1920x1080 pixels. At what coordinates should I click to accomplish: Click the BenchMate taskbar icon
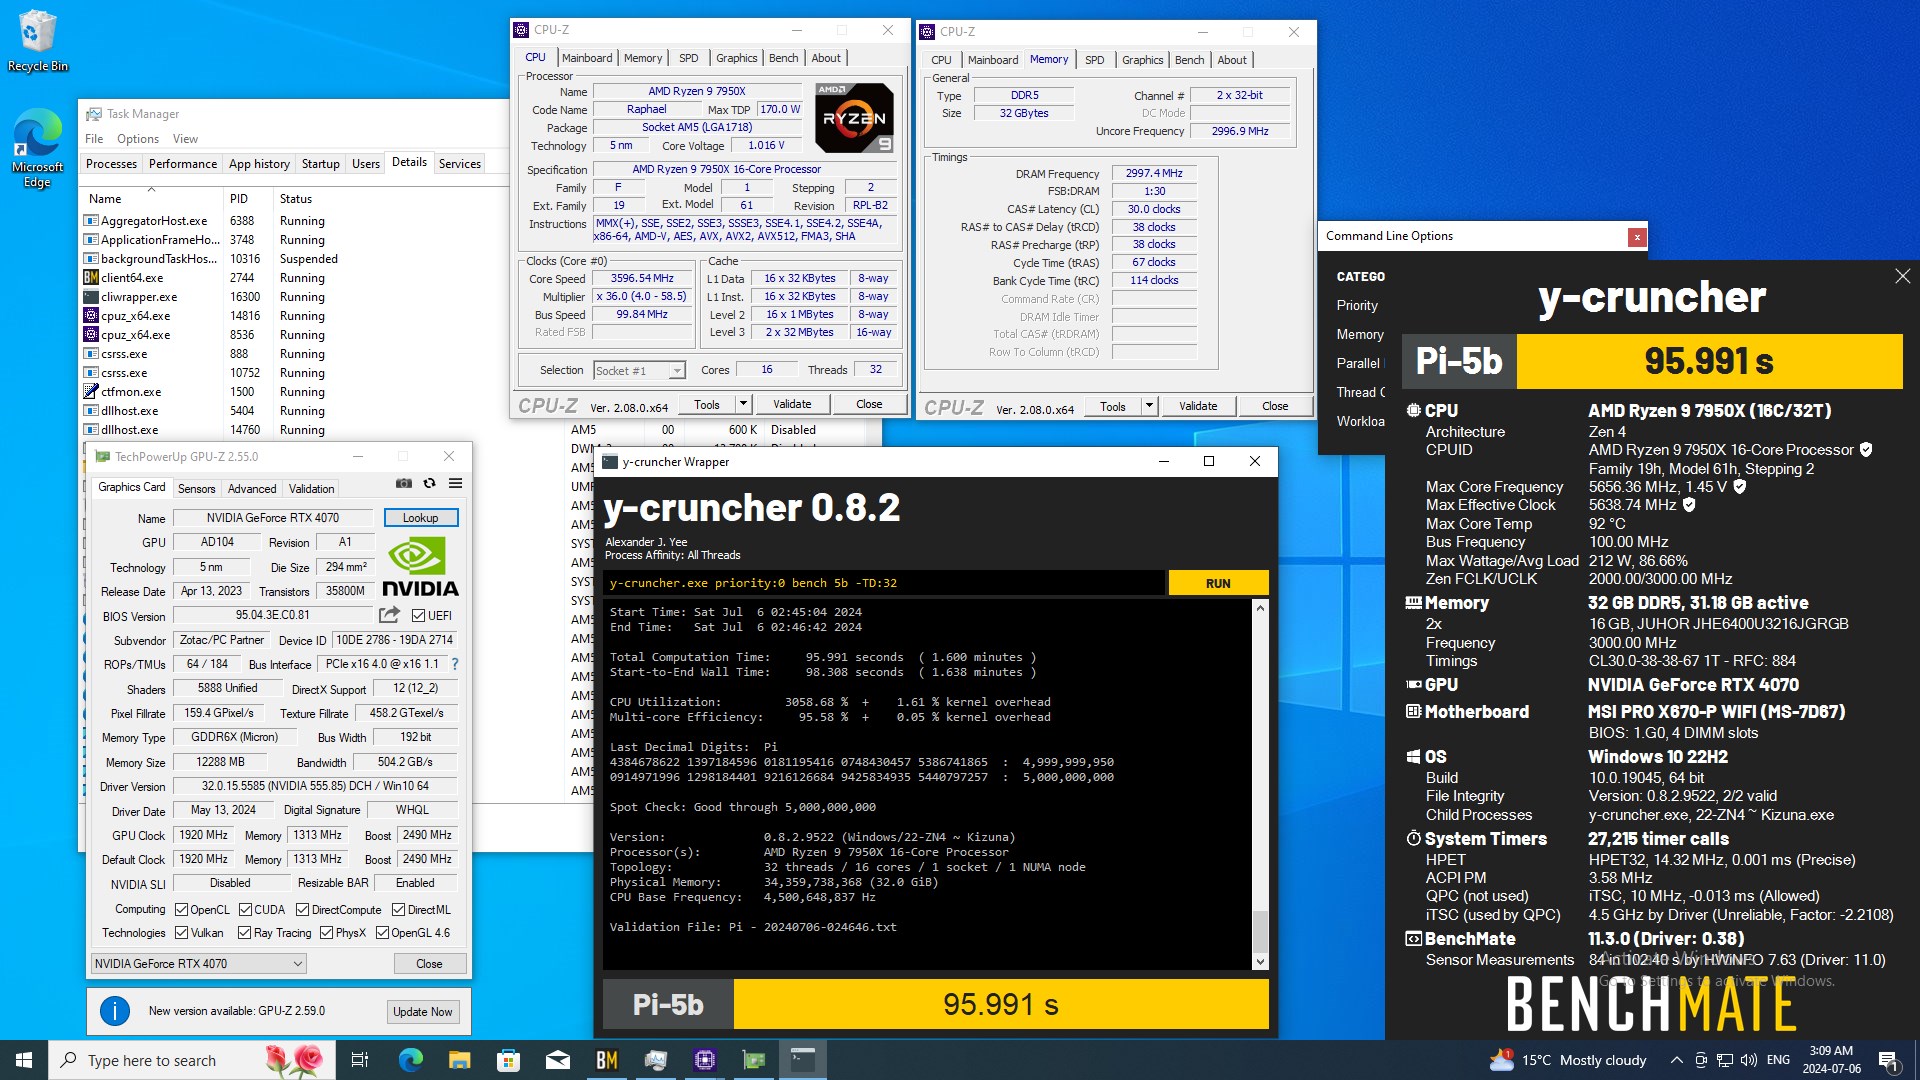[606, 1060]
